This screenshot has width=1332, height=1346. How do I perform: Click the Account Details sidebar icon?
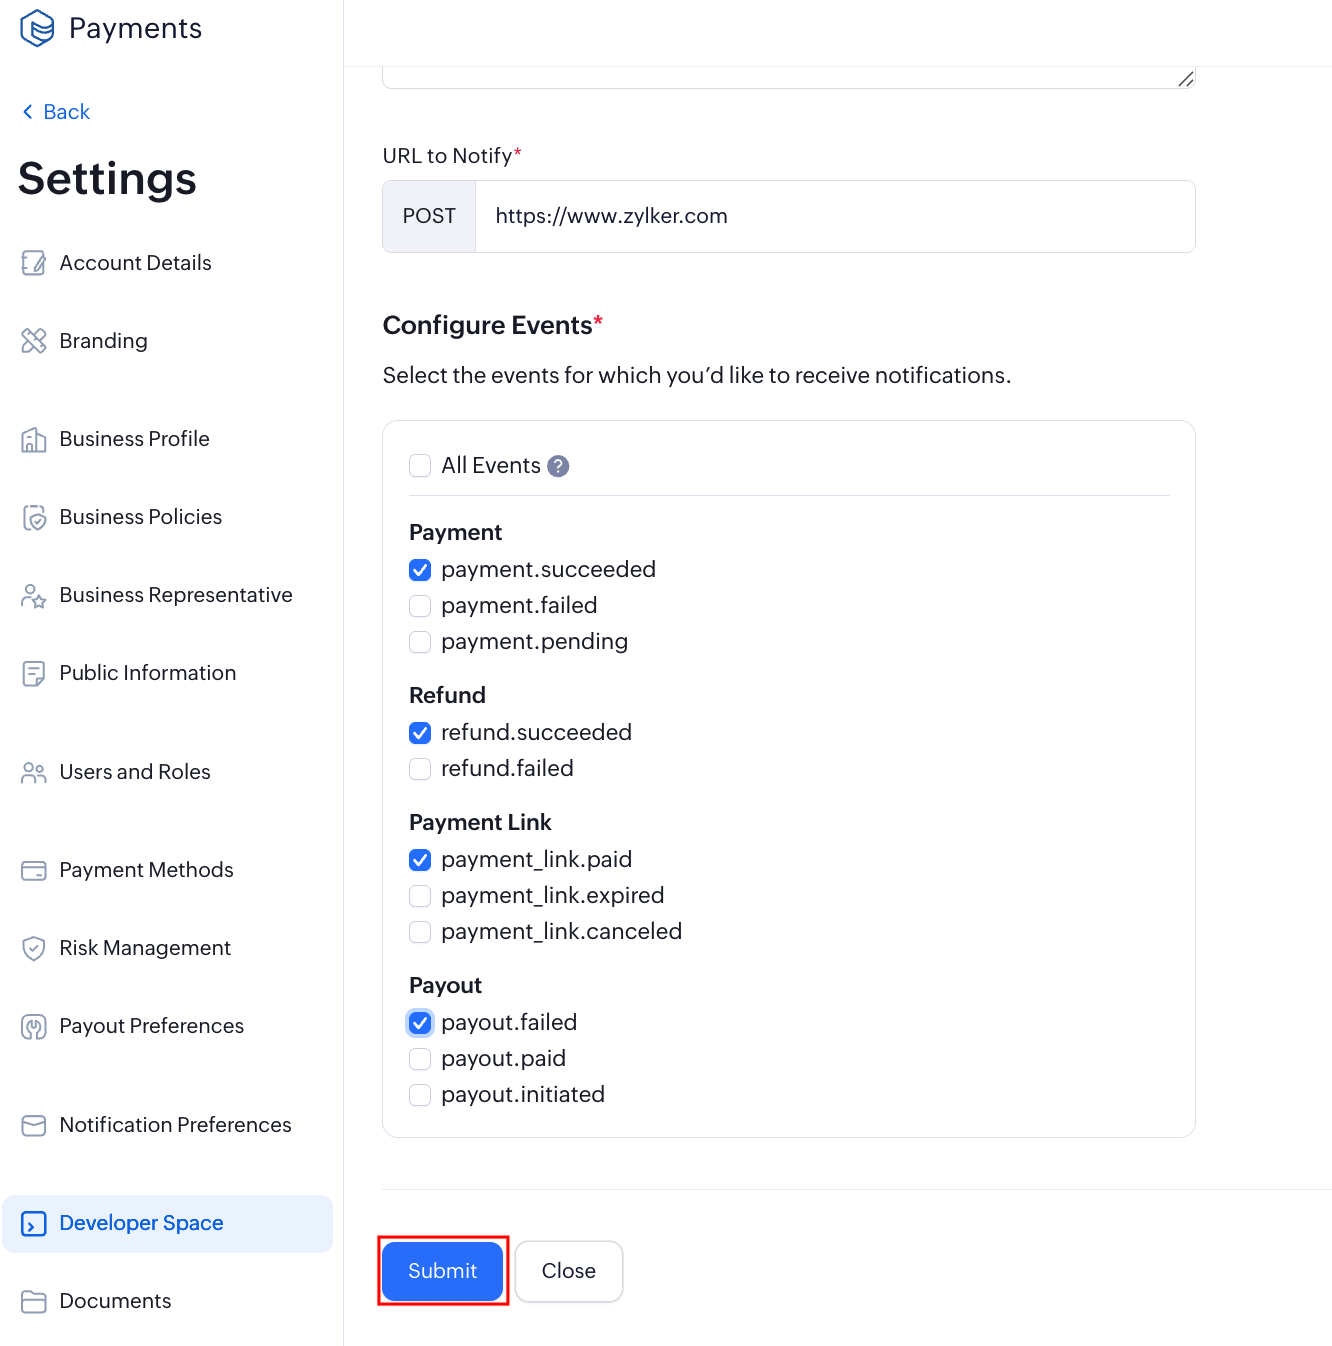pos(34,263)
